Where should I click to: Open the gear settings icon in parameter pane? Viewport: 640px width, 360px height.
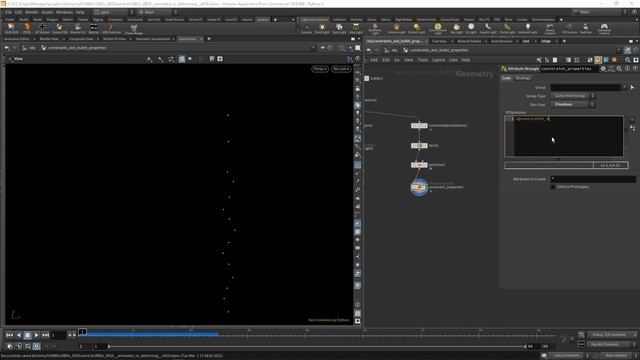tap(603, 69)
